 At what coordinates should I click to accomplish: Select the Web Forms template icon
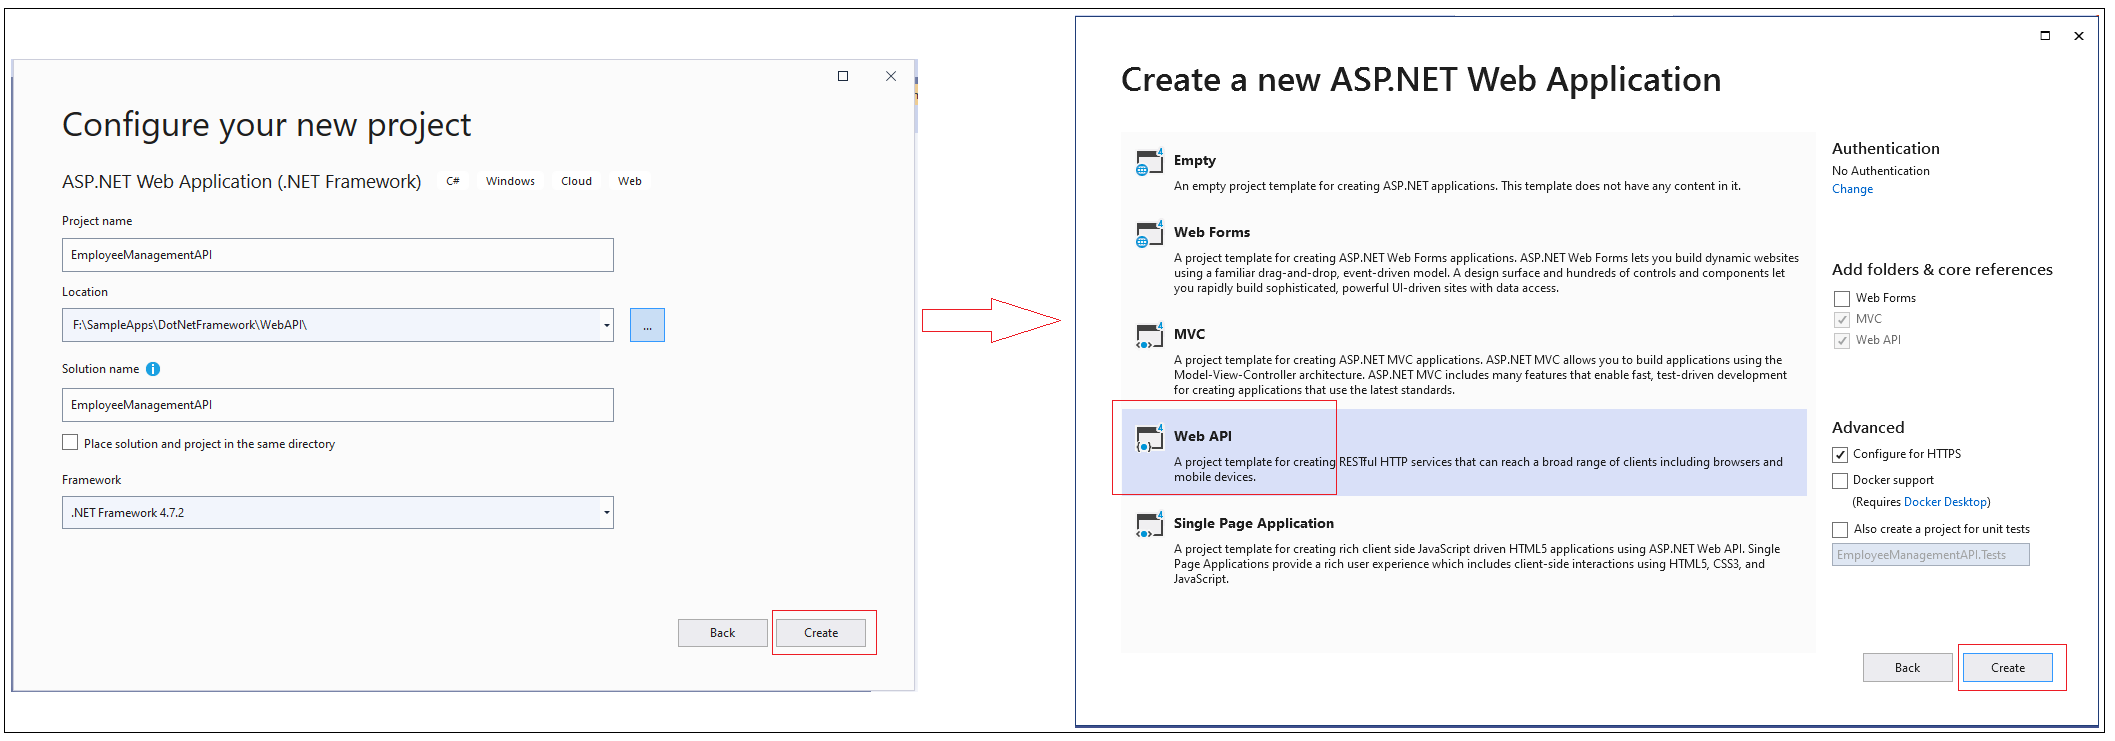[x=1149, y=233]
